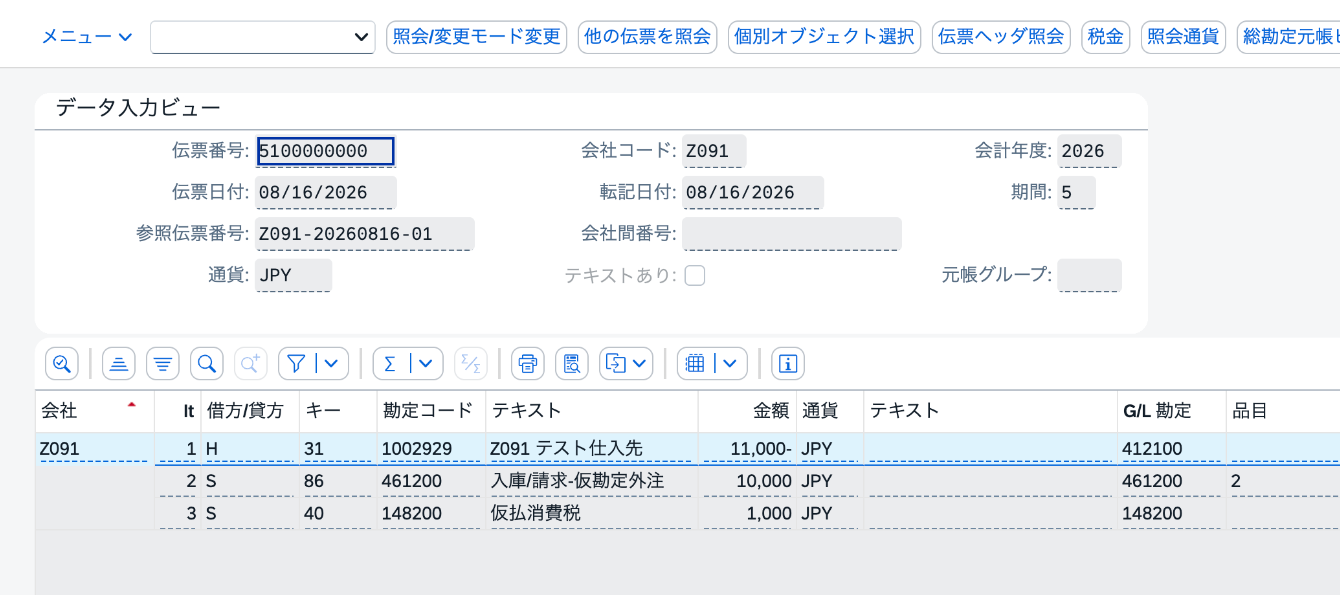Click the 借方/貸方 column header

250,411
